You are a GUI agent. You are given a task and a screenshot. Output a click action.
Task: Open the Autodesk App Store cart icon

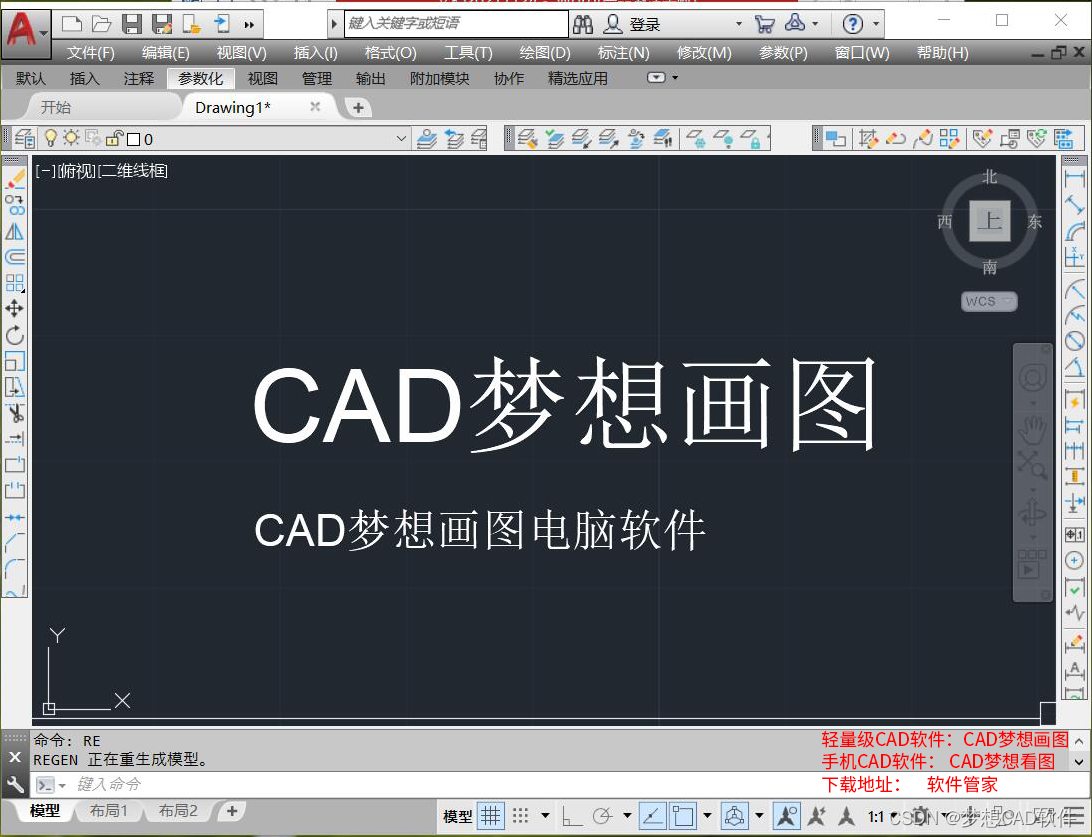[765, 25]
